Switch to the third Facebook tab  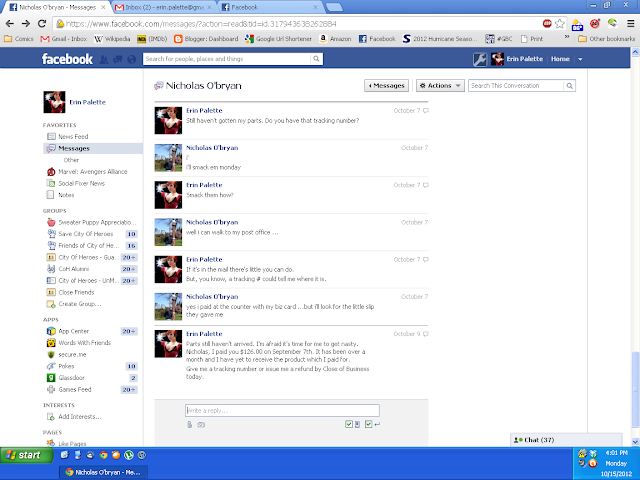[x=270, y=7]
